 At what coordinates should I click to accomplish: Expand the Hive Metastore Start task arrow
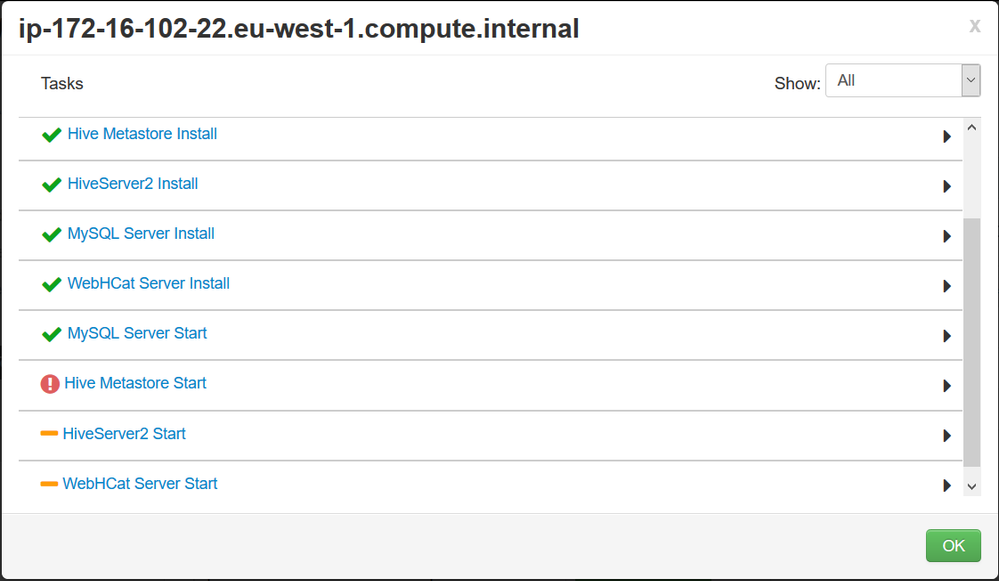point(946,386)
